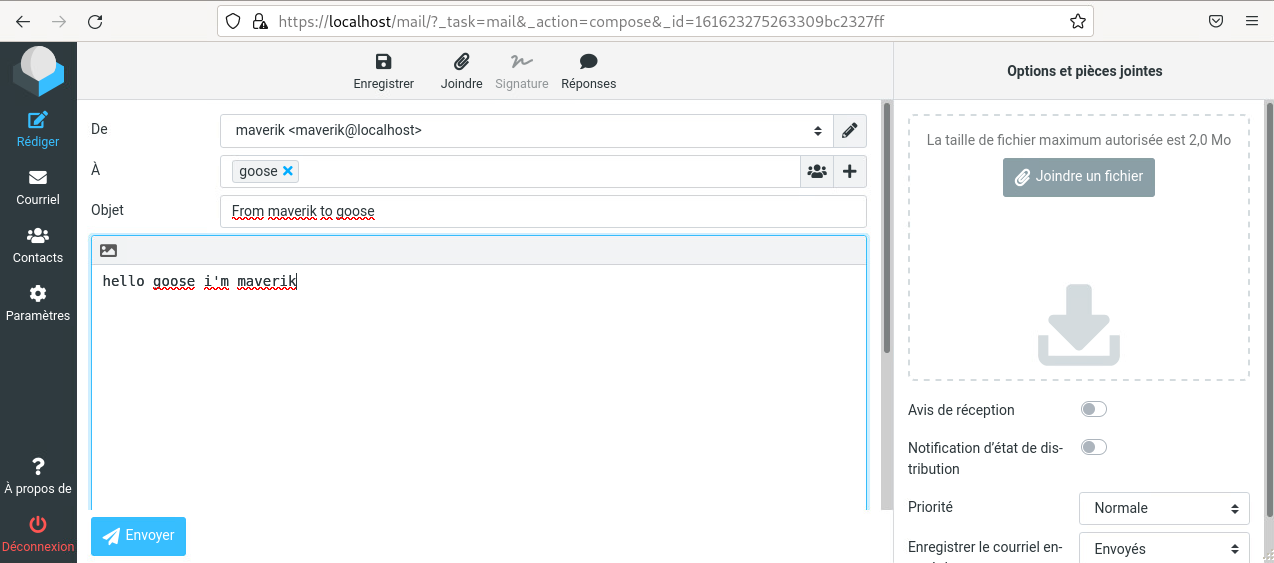Click the edit identity pencil icon

pos(849,130)
